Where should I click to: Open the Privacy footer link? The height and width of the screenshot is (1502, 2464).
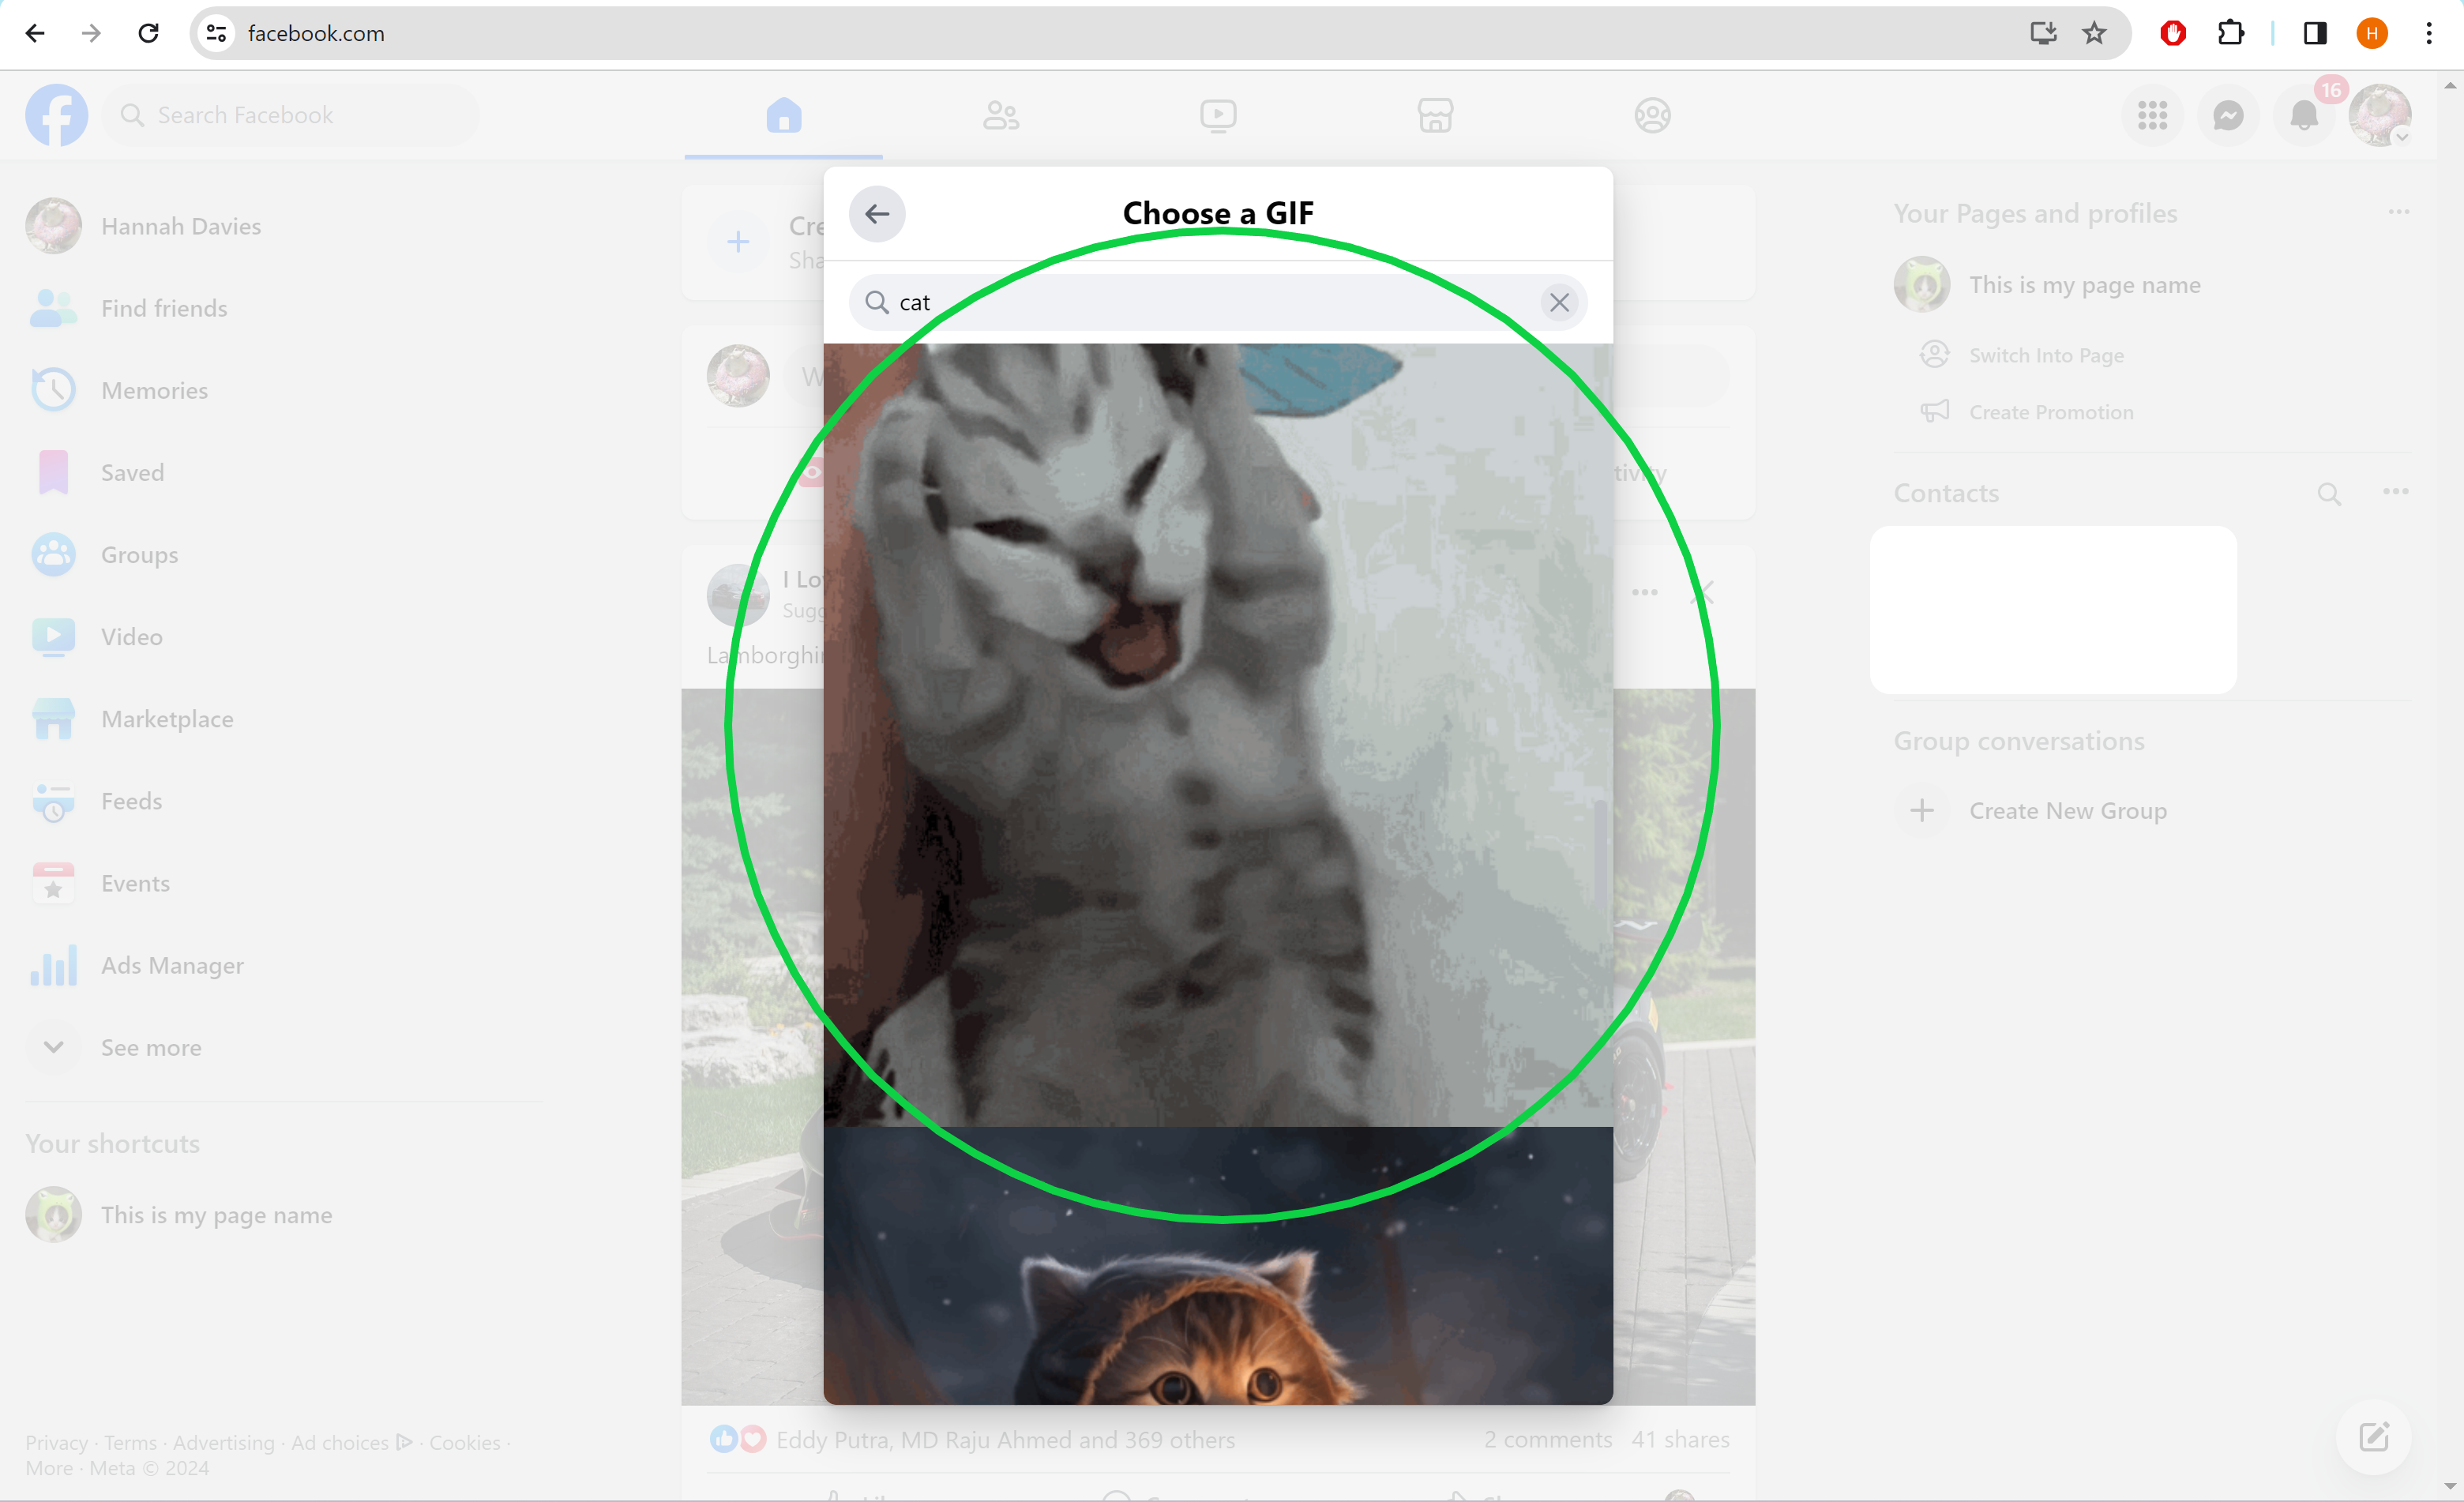(56, 1442)
